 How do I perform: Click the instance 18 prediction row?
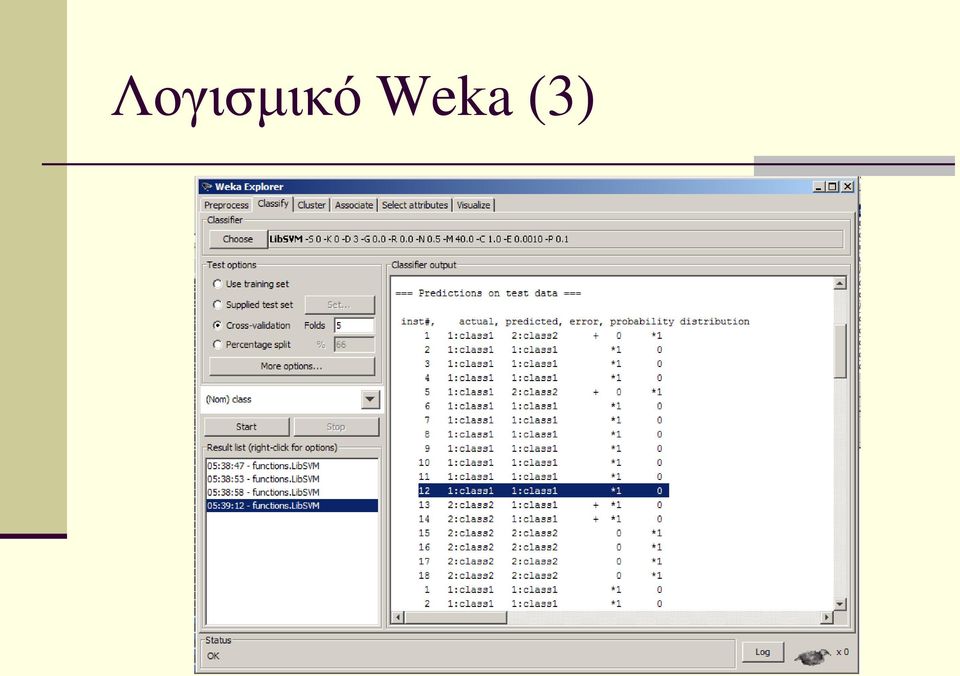click(541, 576)
